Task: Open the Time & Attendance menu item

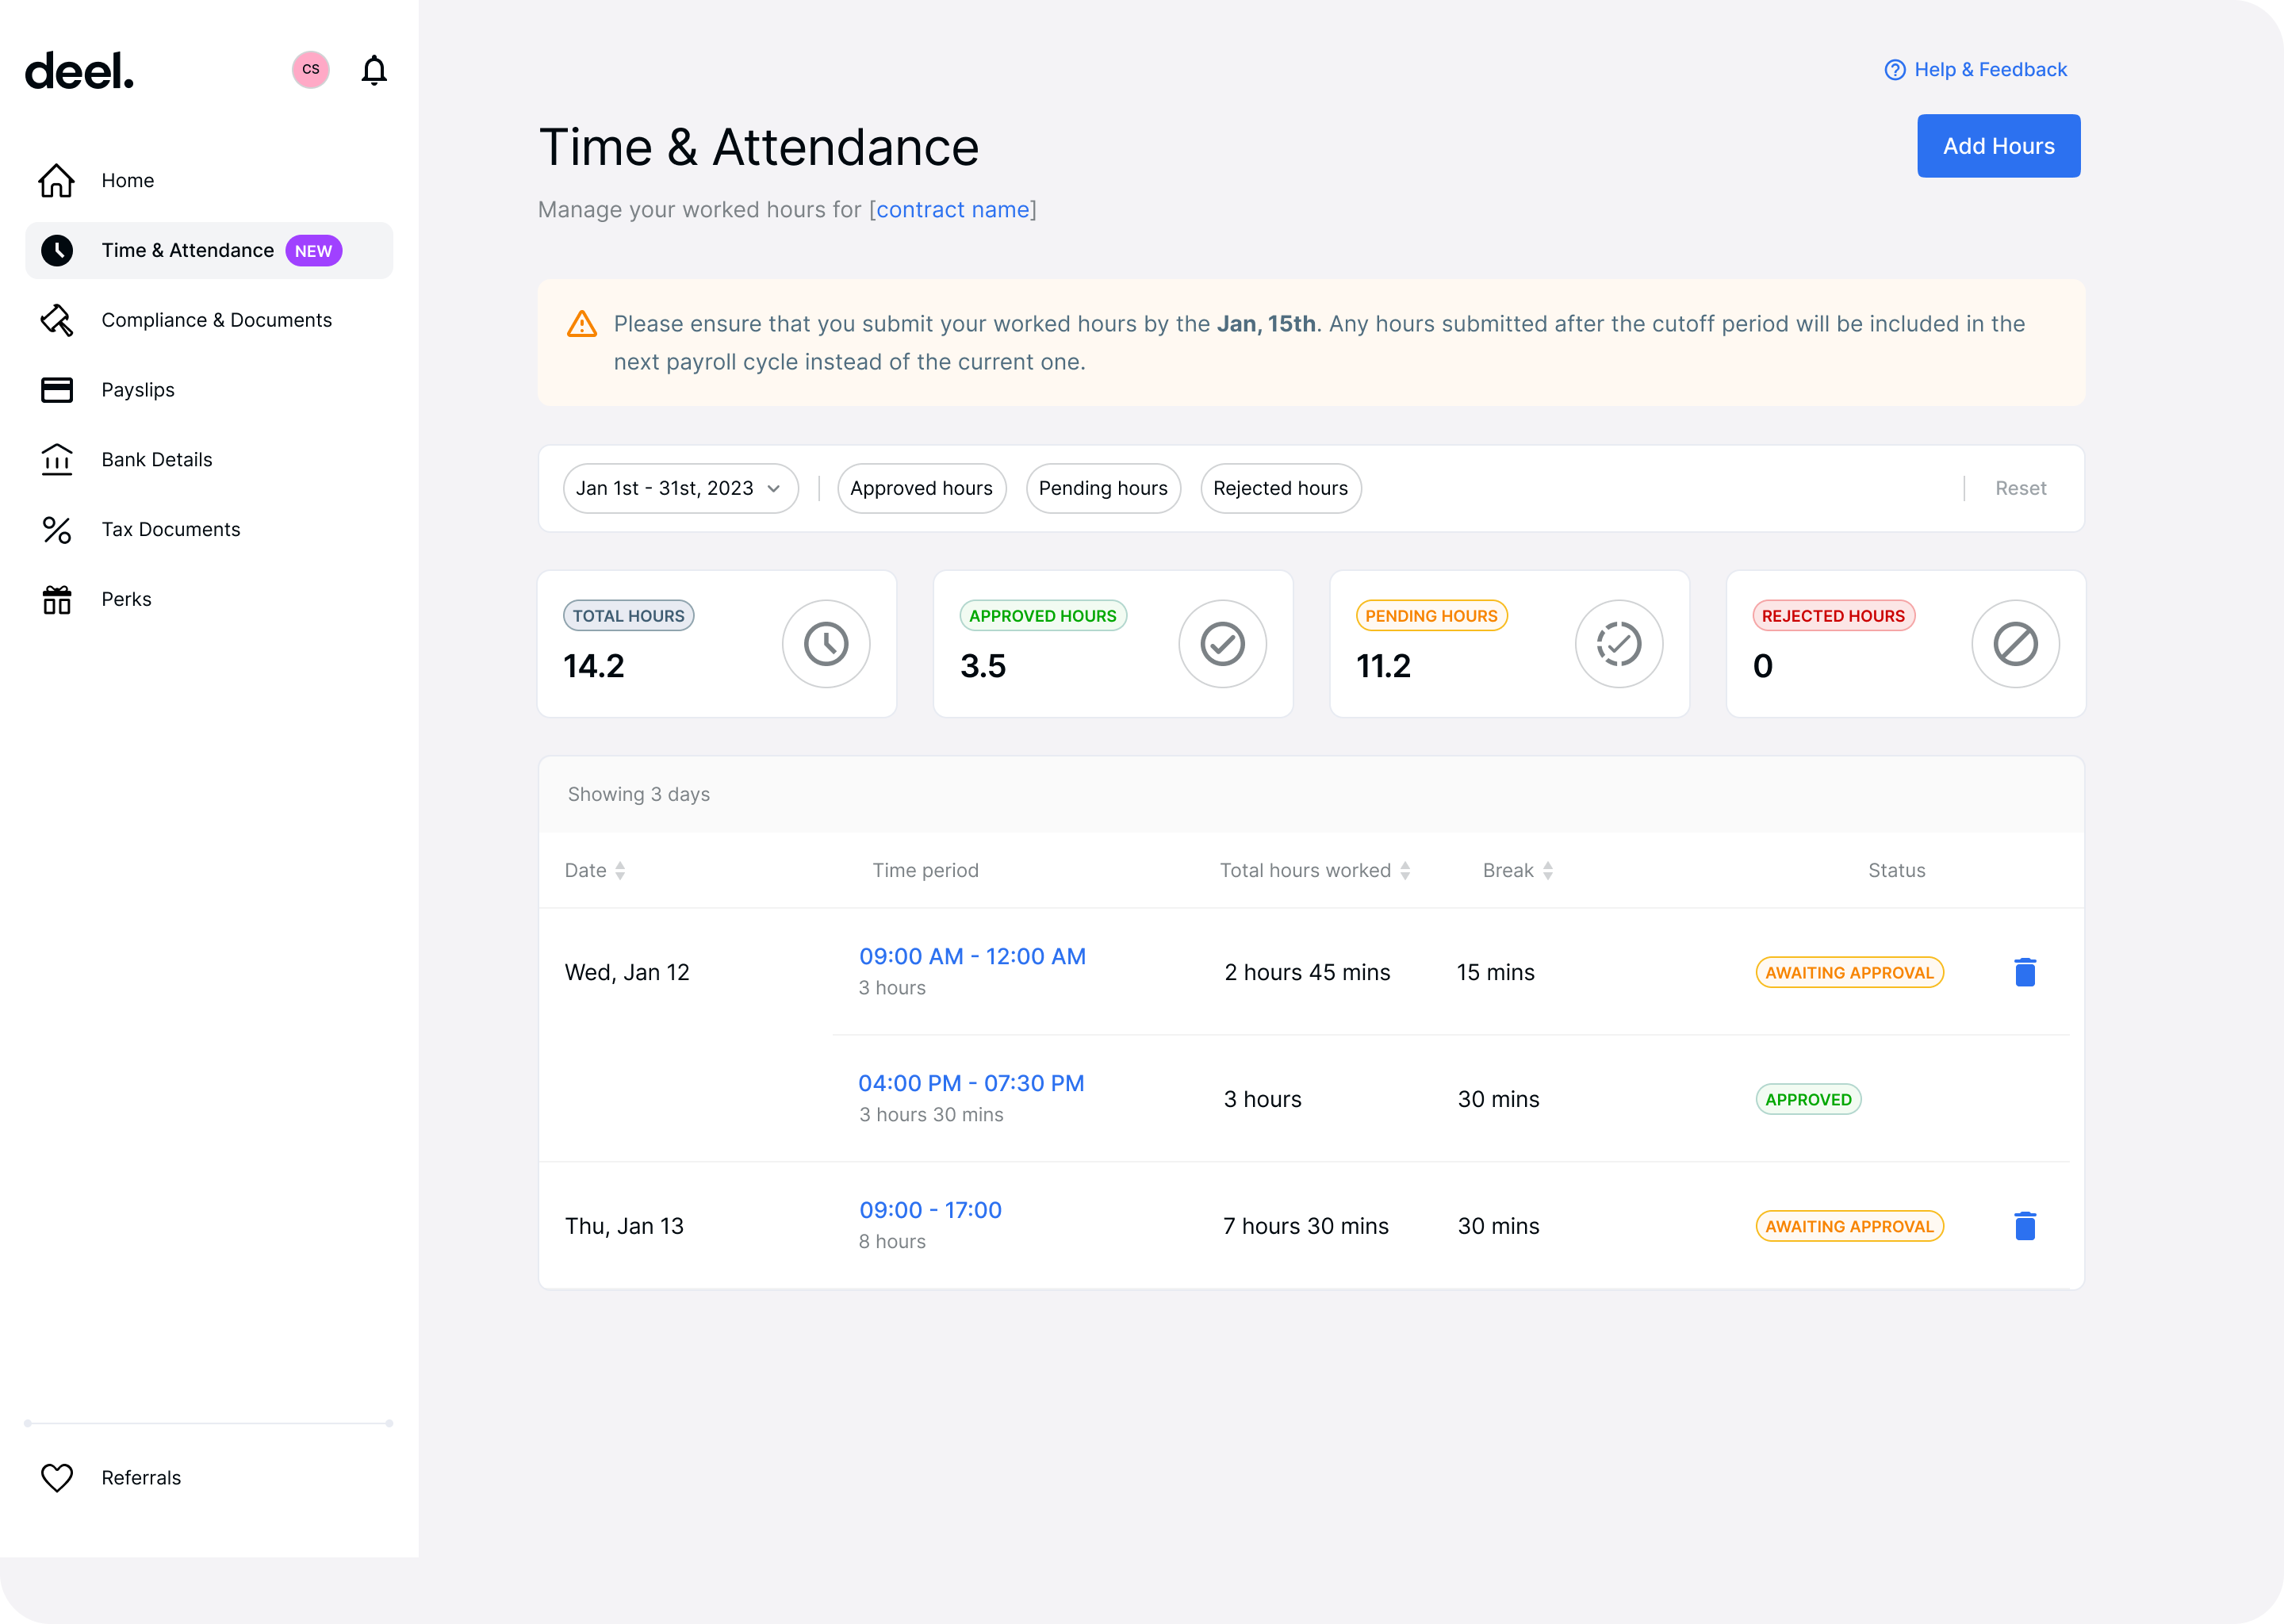Action: [x=186, y=250]
